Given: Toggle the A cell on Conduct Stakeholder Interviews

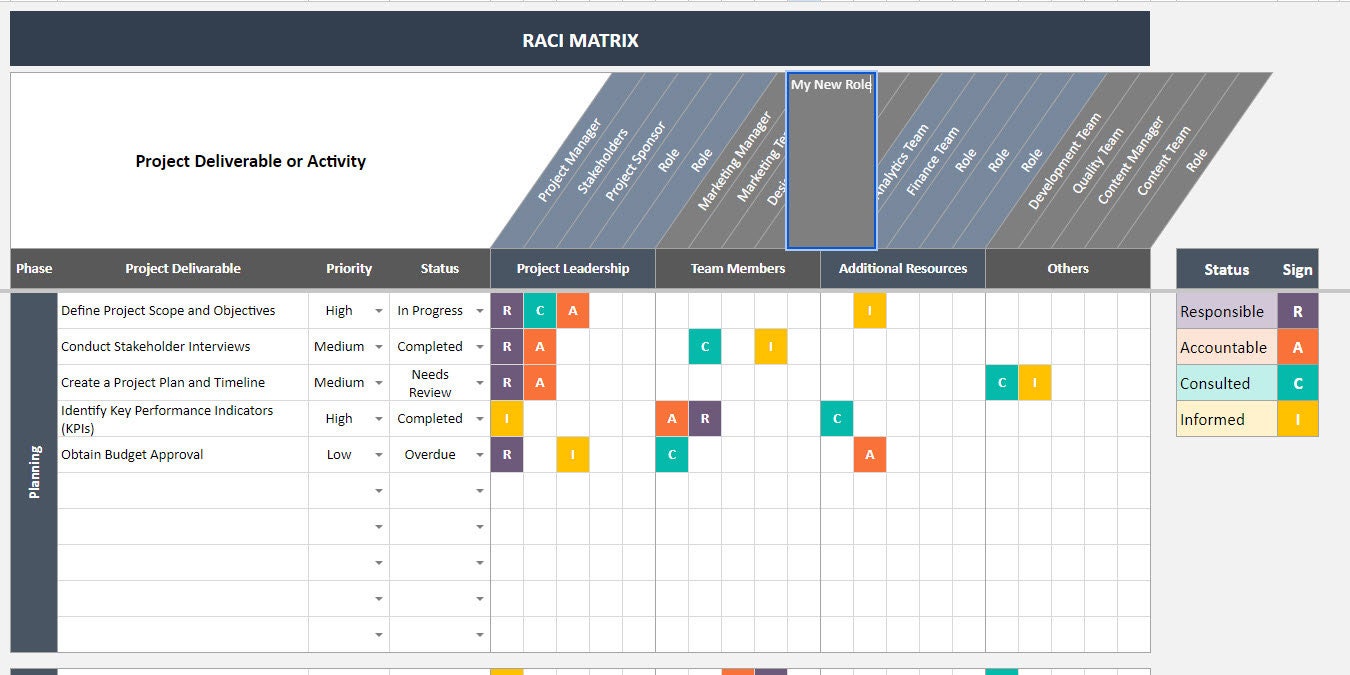Looking at the screenshot, I should [540, 346].
